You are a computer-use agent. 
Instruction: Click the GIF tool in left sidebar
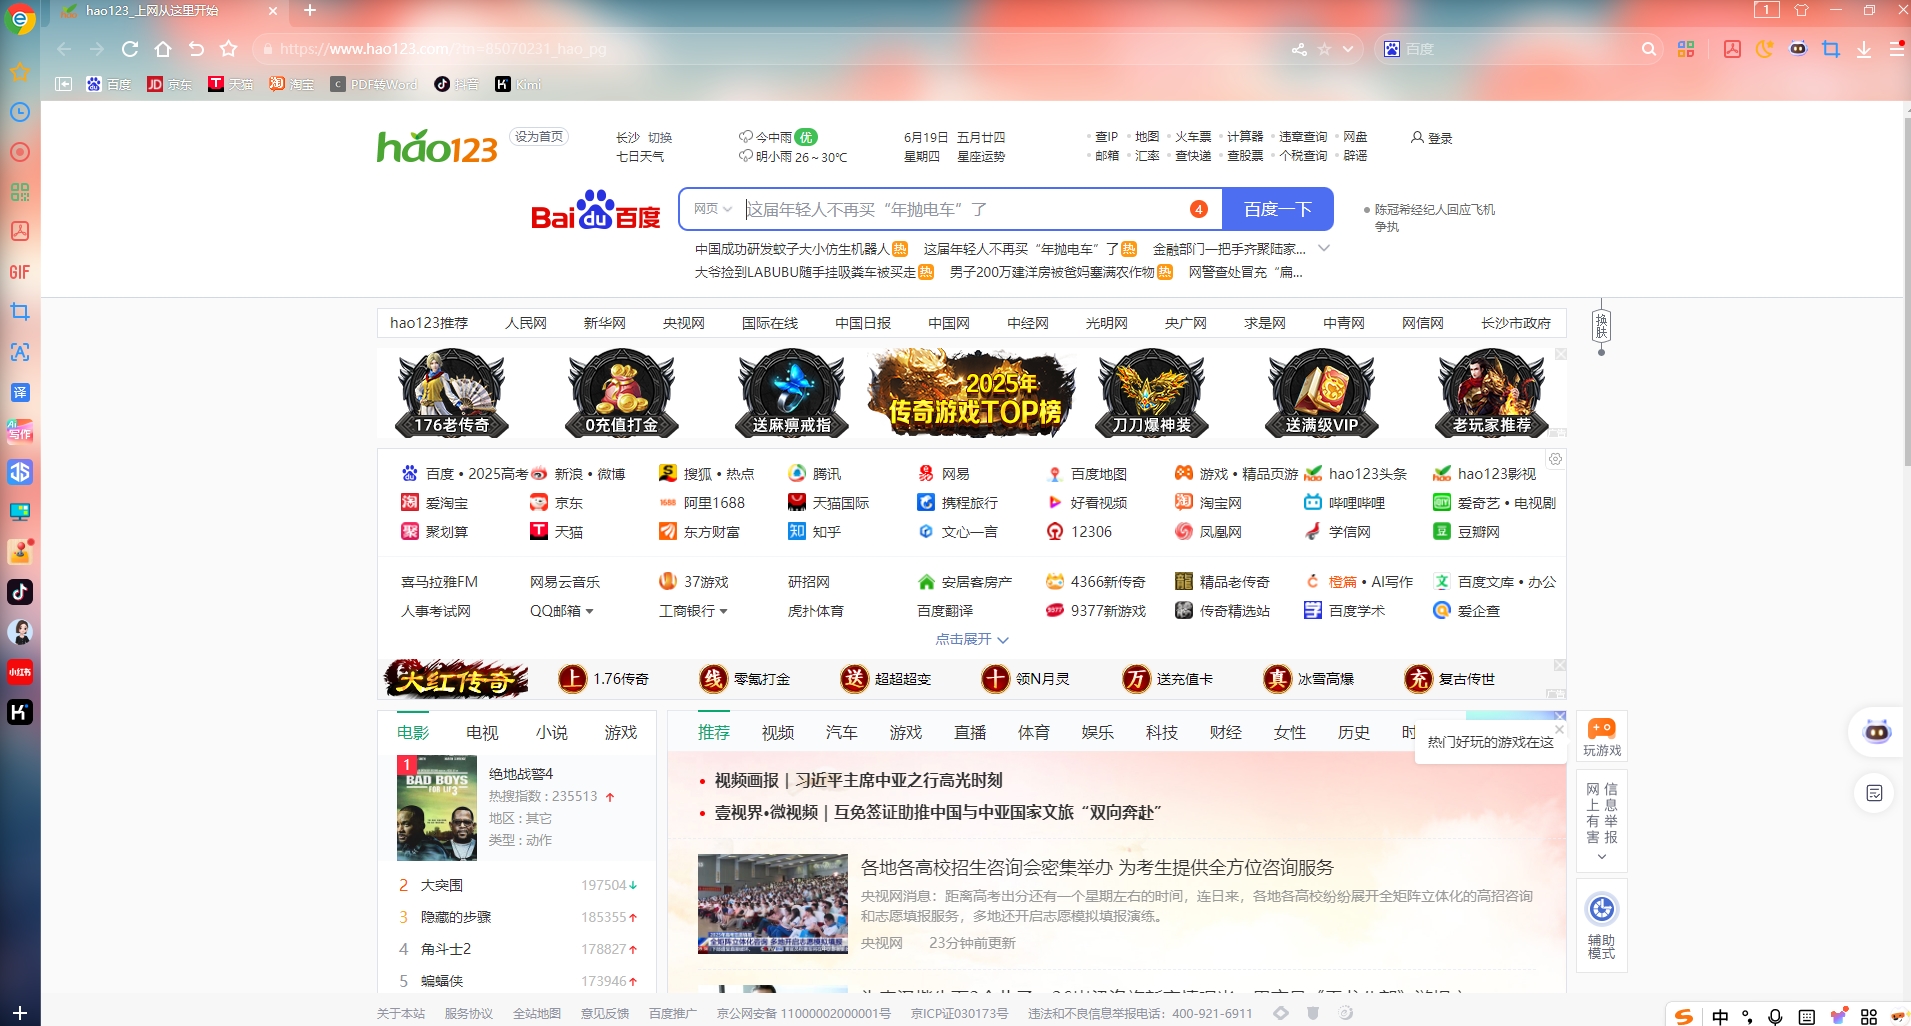(20, 272)
